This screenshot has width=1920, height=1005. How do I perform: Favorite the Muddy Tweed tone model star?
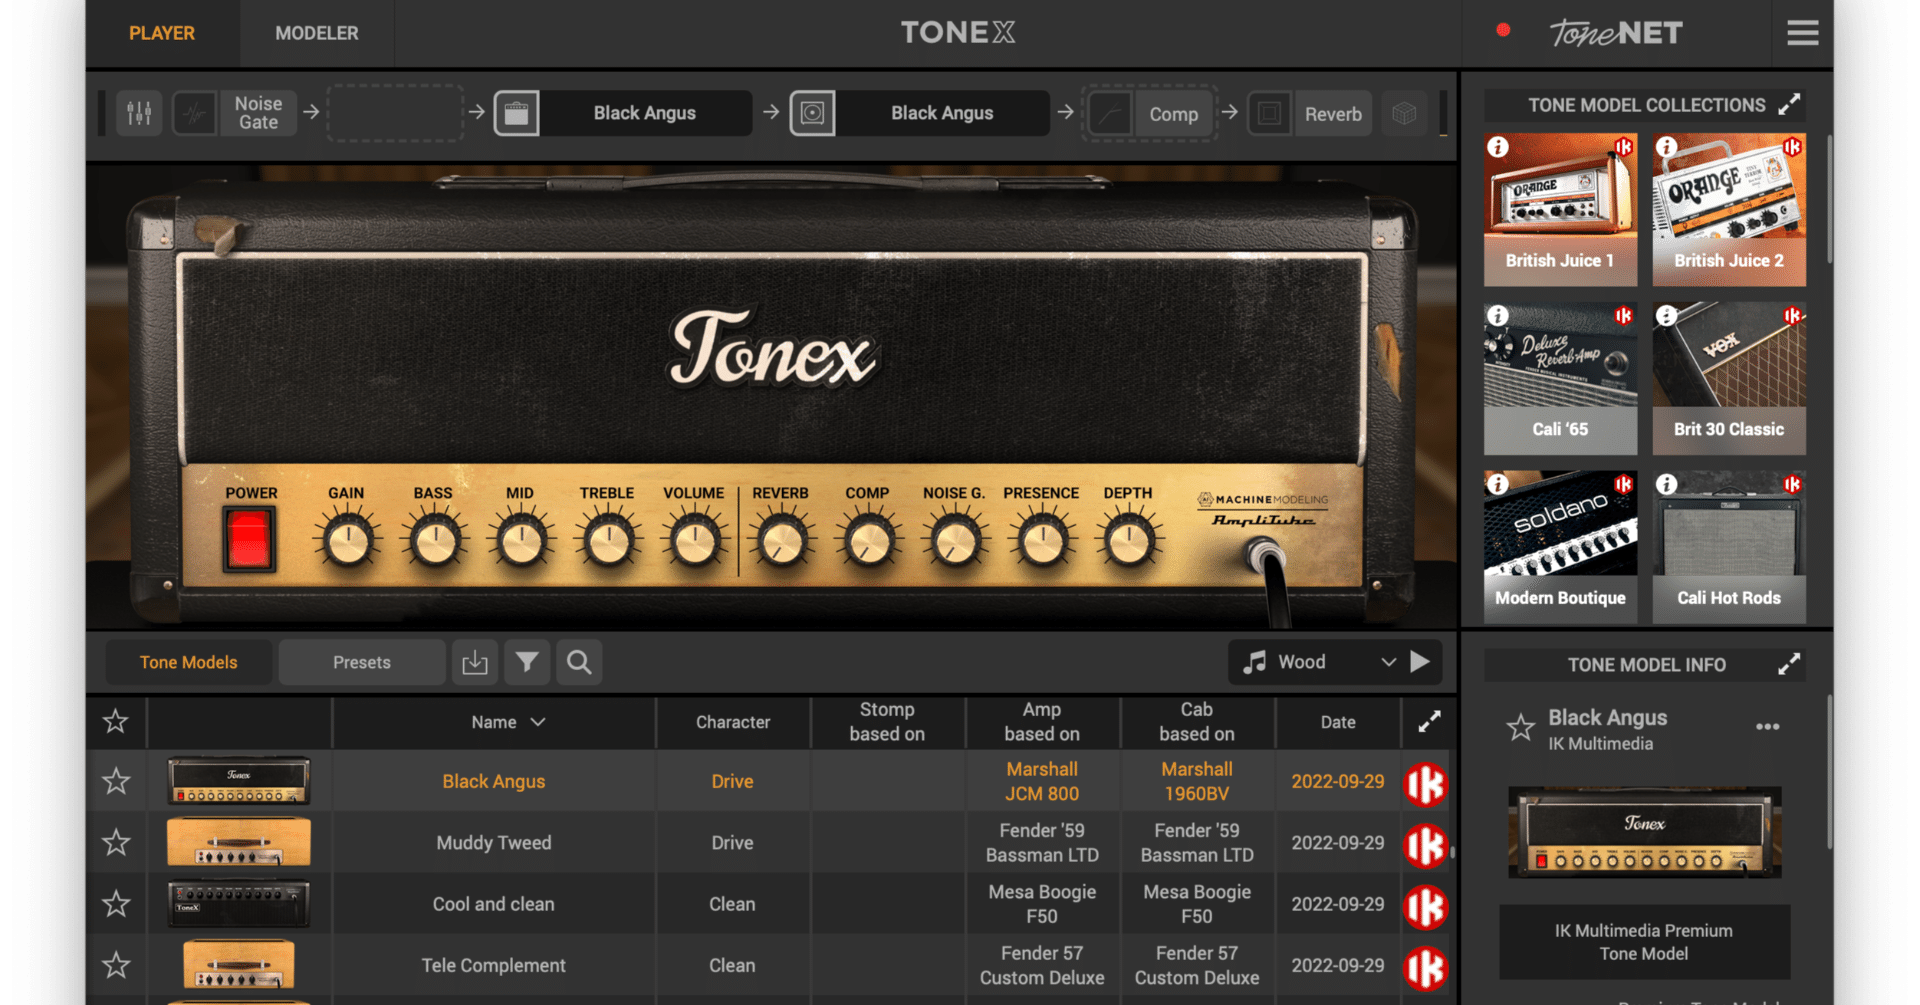[x=115, y=842]
